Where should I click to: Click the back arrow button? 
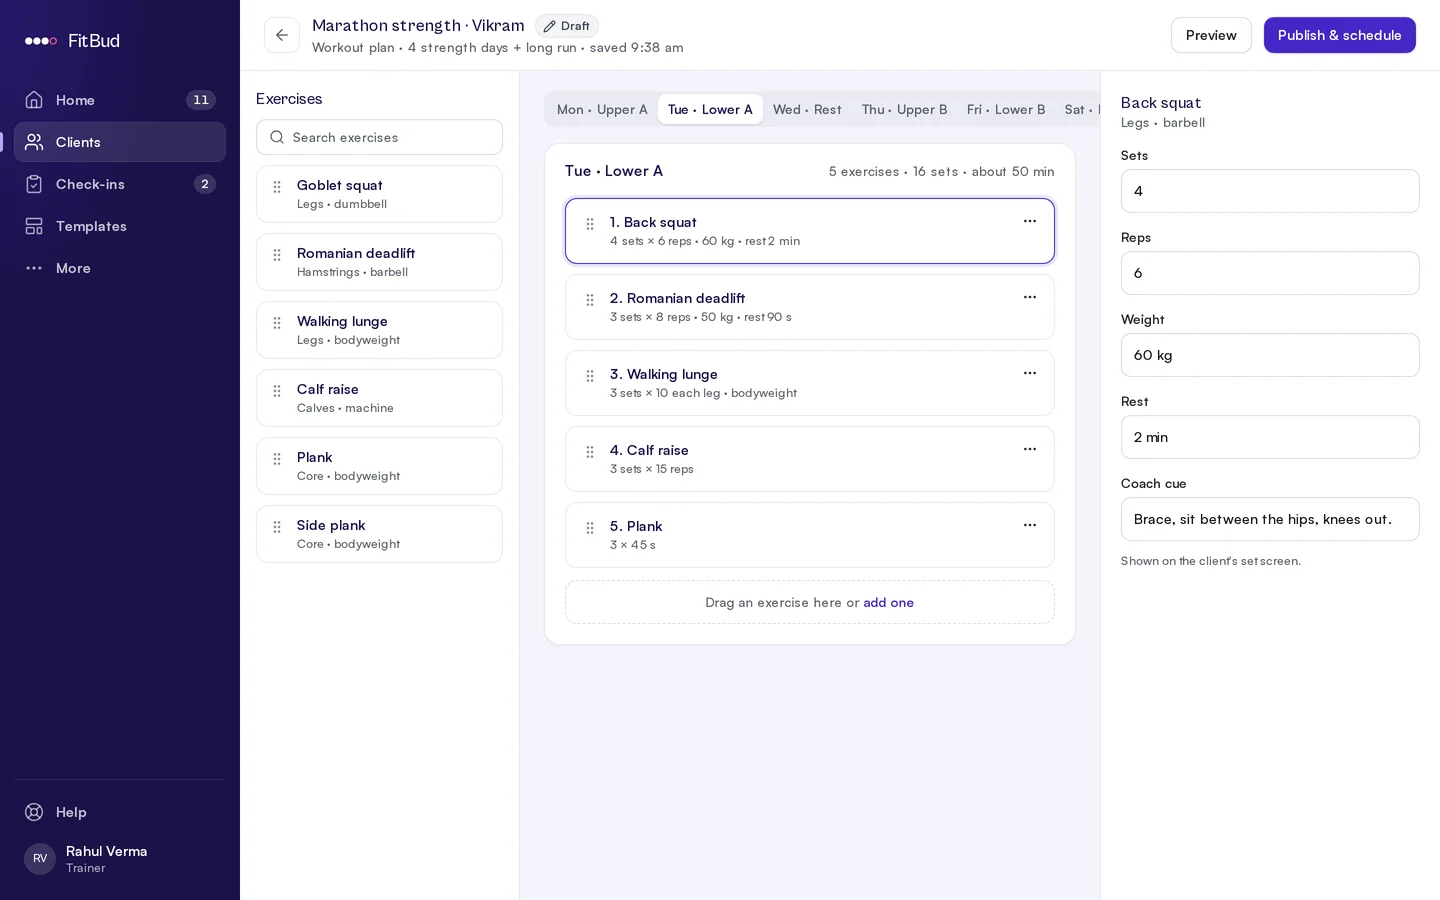pyautogui.click(x=282, y=35)
